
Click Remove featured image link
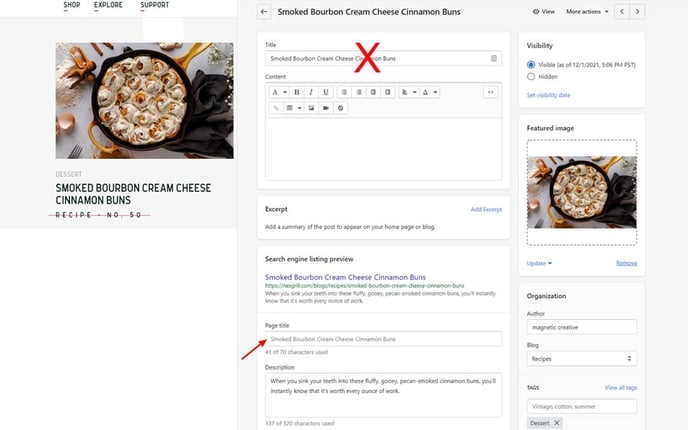coord(626,263)
